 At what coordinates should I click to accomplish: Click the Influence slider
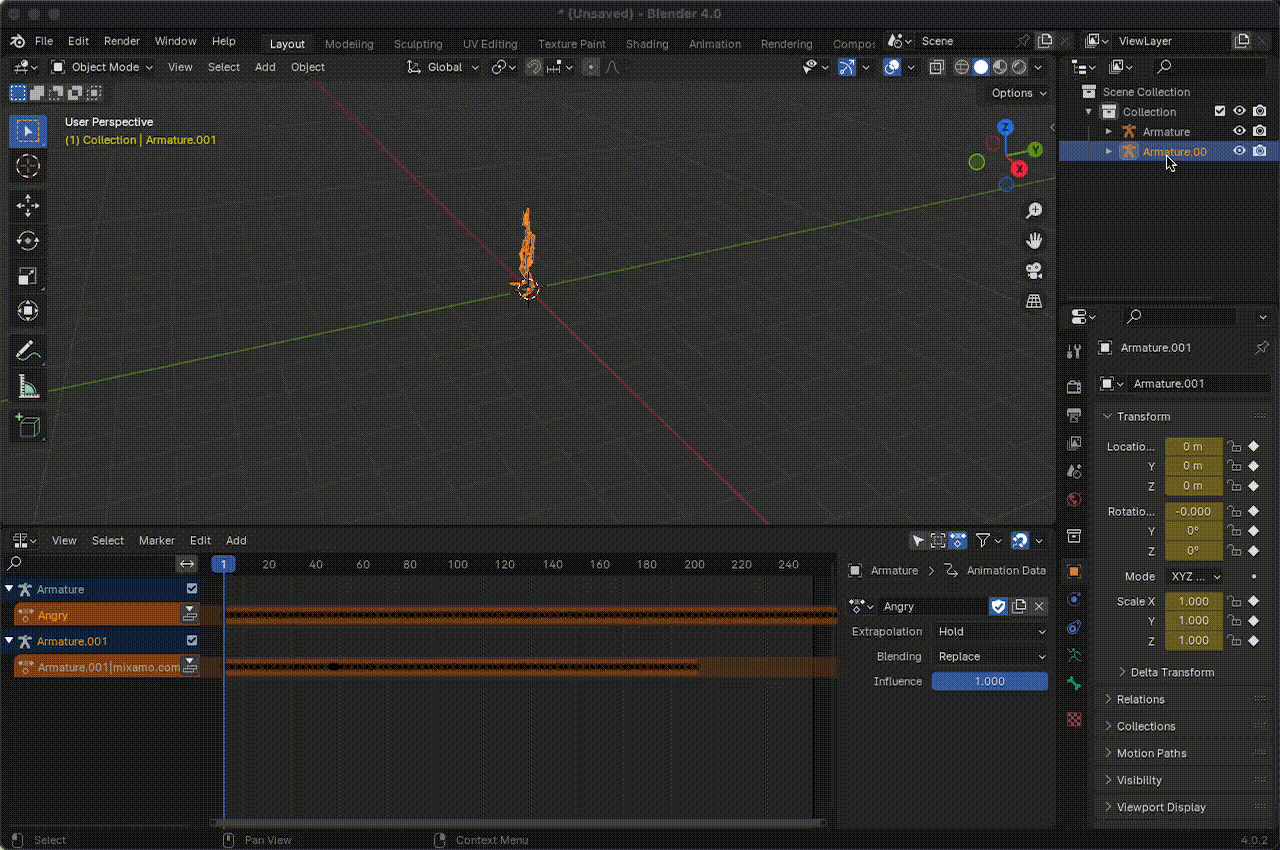click(989, 681)
